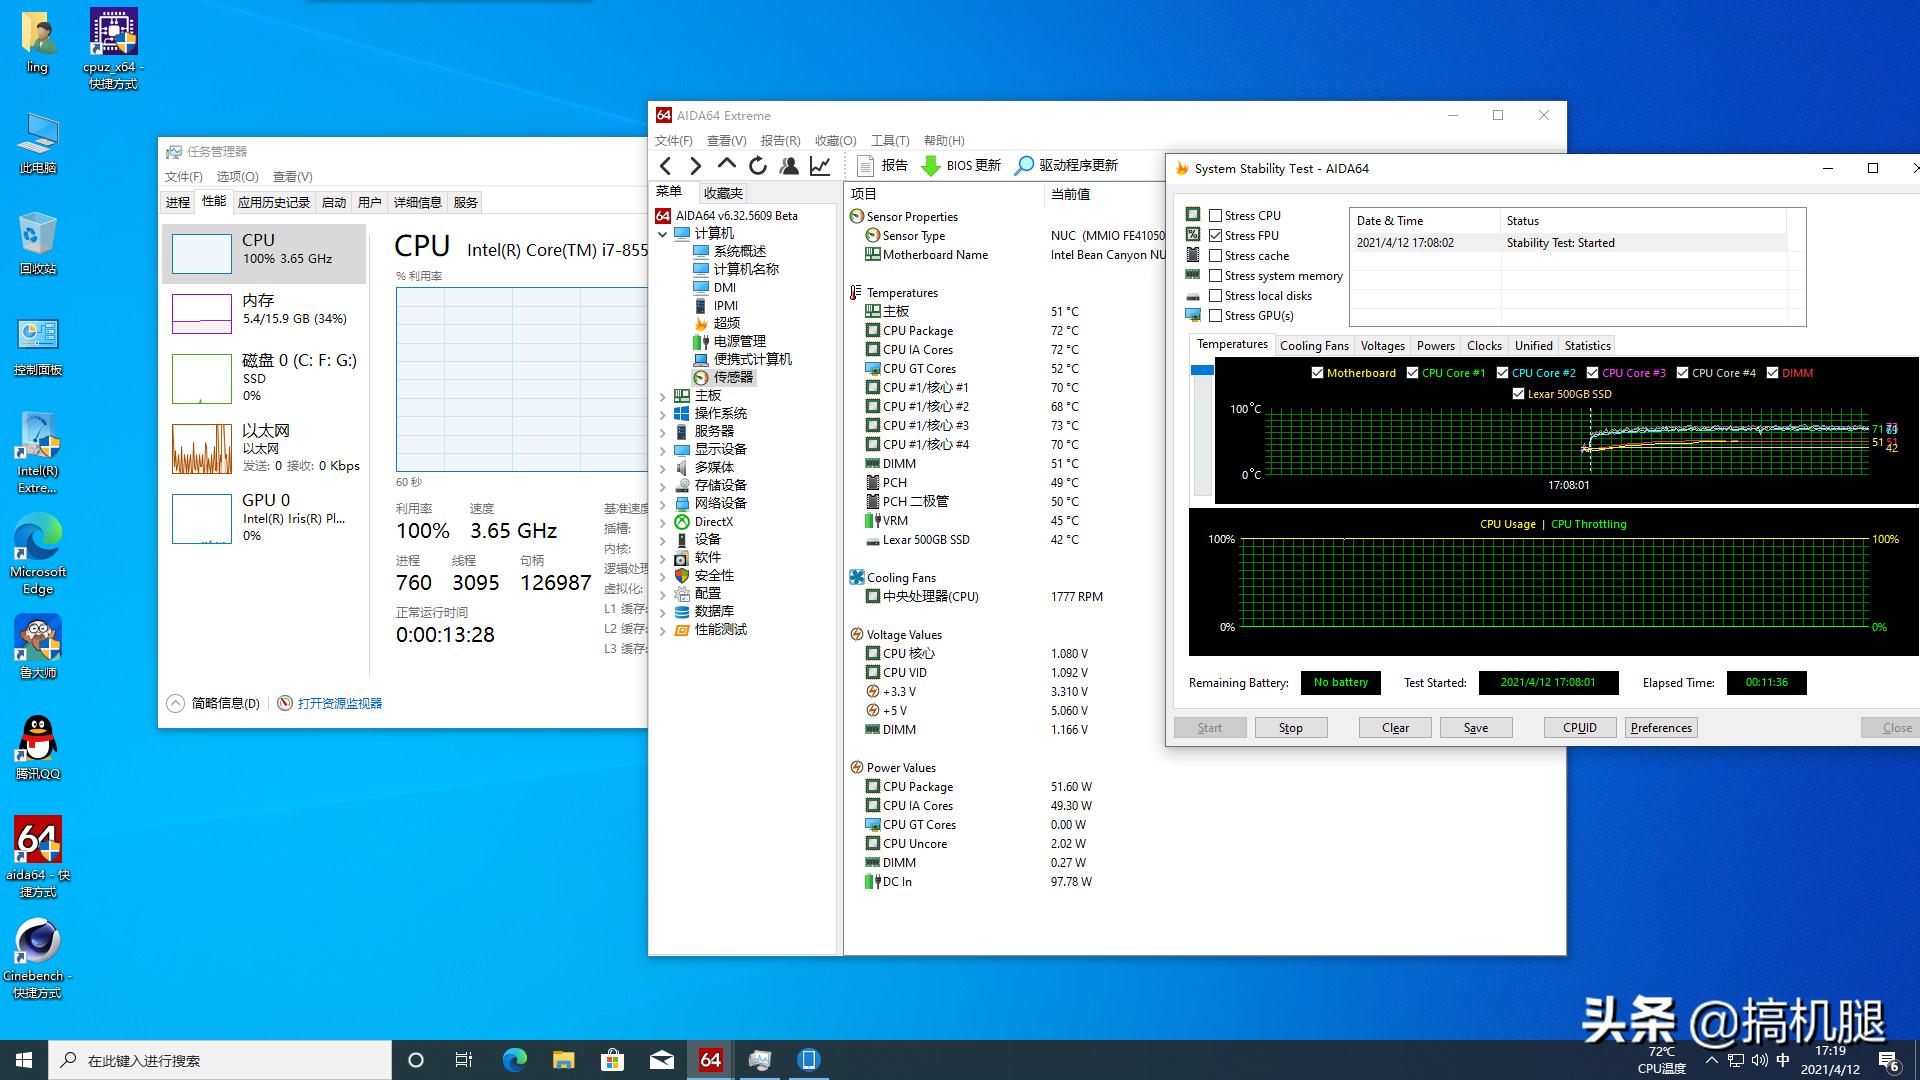Enable the Stress CPU checkbox
The image size is (1920, 1080).
(1215, 214)
